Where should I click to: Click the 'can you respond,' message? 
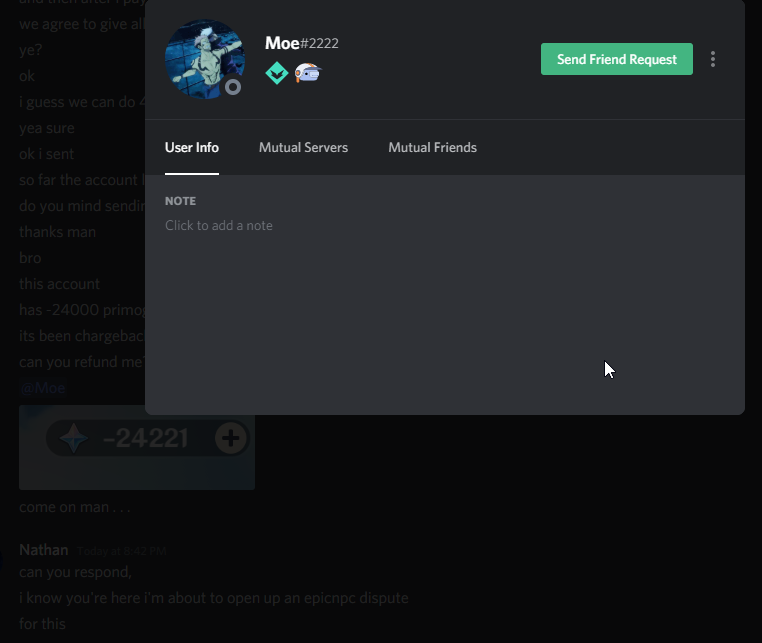(x=75, y=572)
